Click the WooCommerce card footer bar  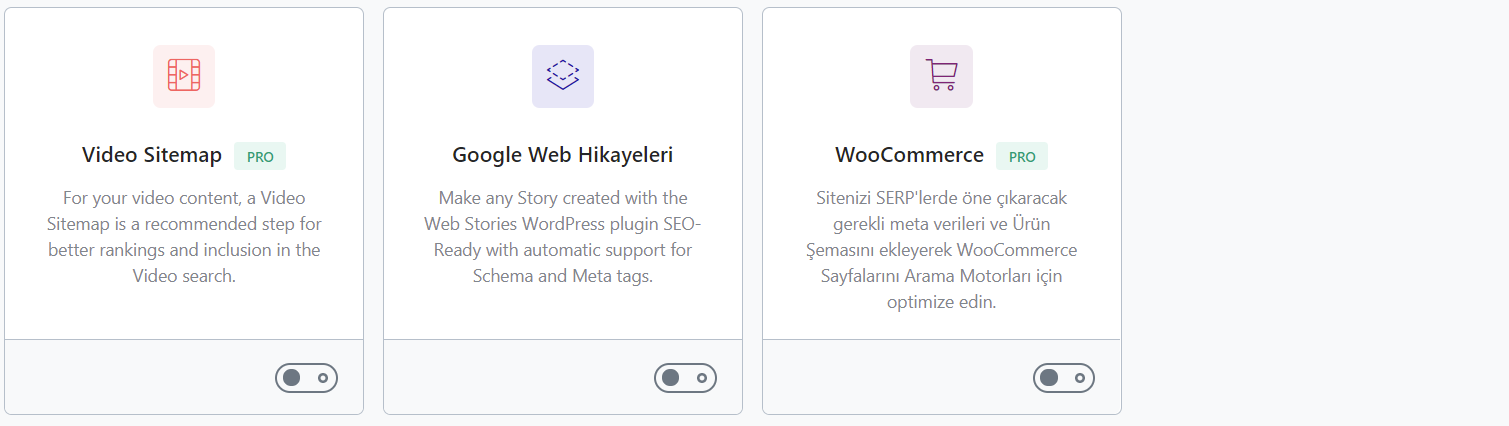[941, 377]
